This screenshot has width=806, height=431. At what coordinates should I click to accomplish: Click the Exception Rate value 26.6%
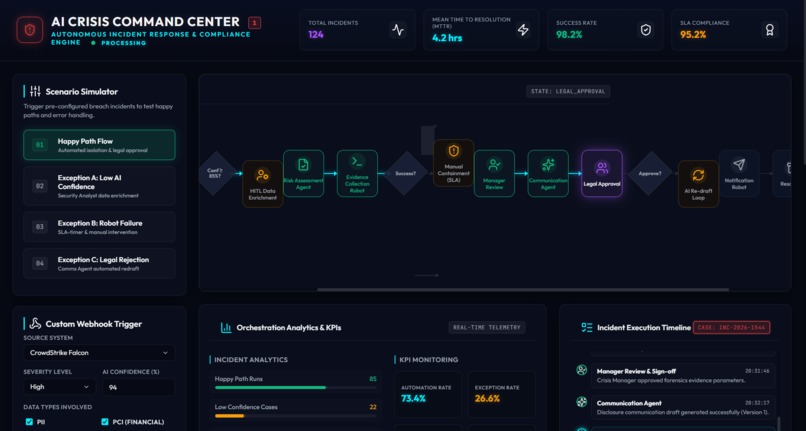487,399
